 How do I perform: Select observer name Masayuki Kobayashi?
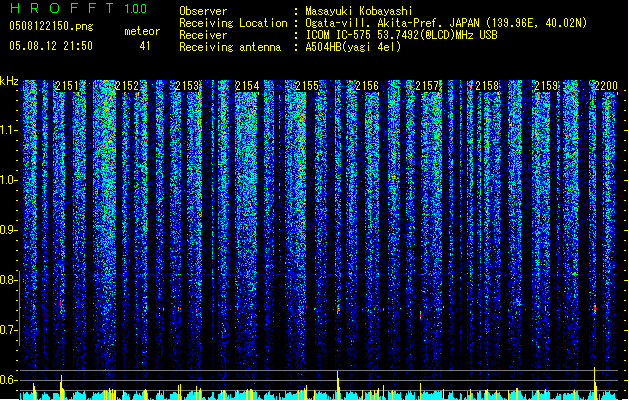[x=359, y=11]
